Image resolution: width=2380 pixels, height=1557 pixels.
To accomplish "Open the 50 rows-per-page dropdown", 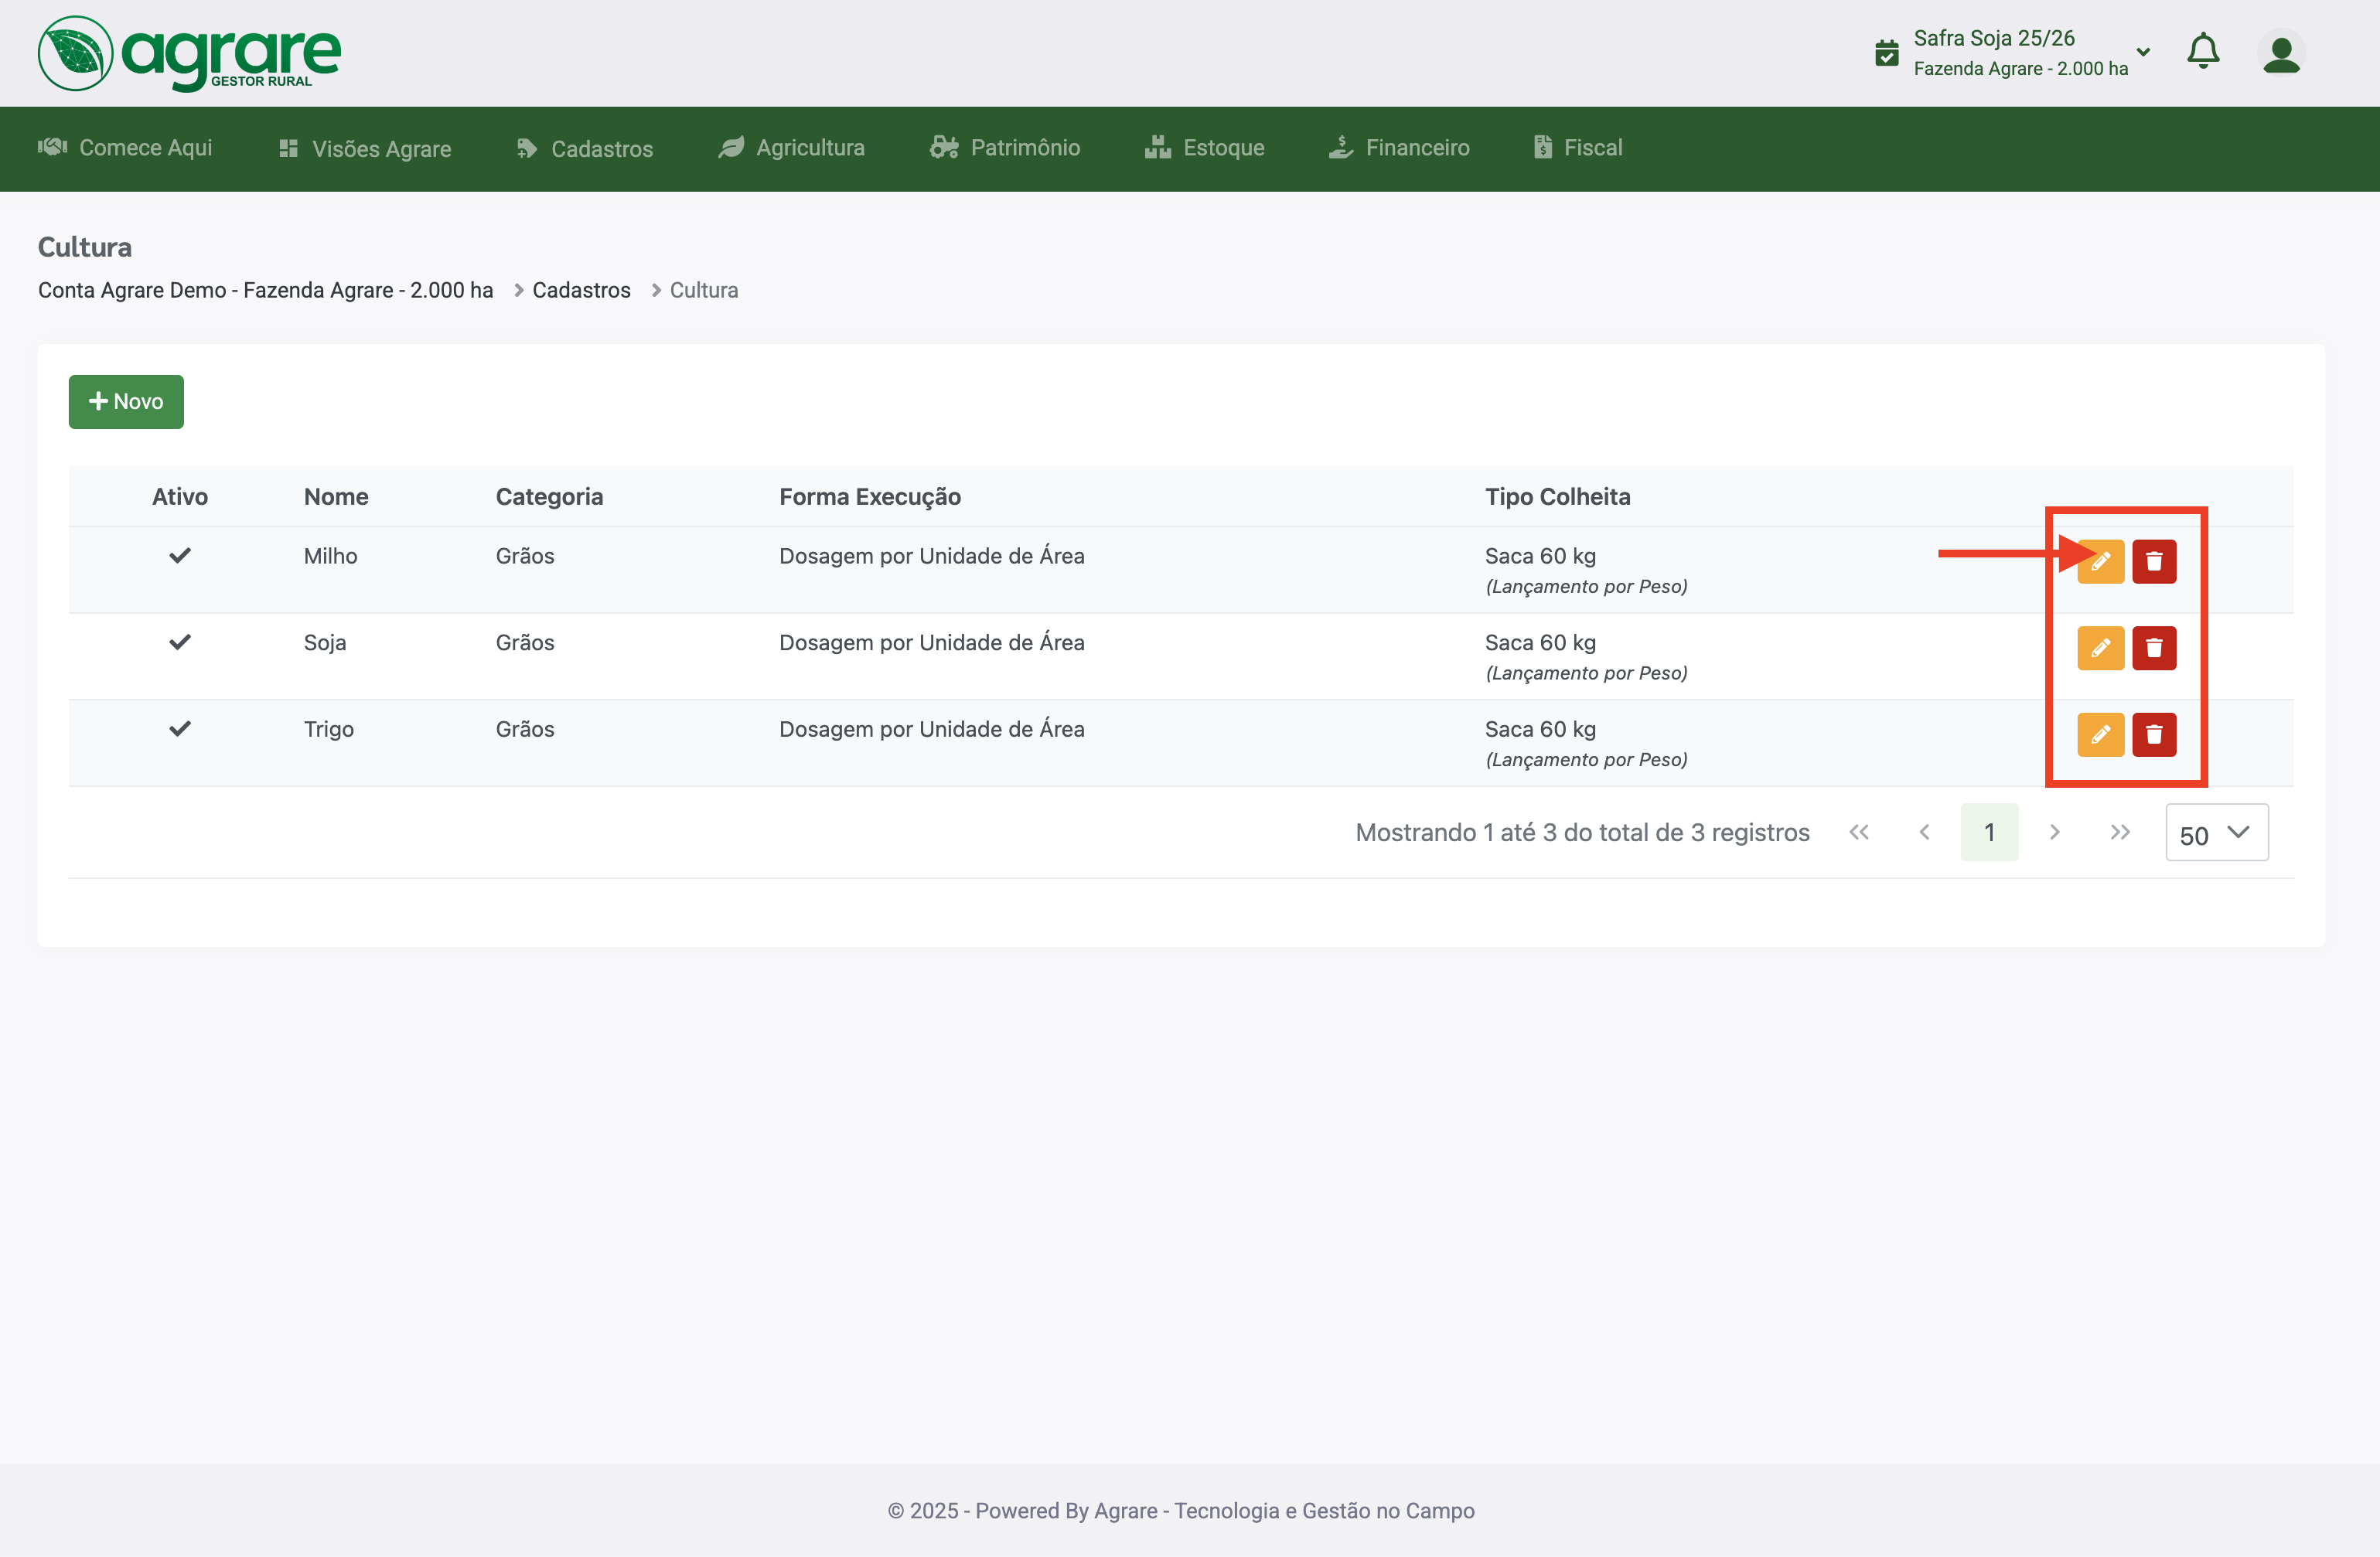I will [2216, 833].
